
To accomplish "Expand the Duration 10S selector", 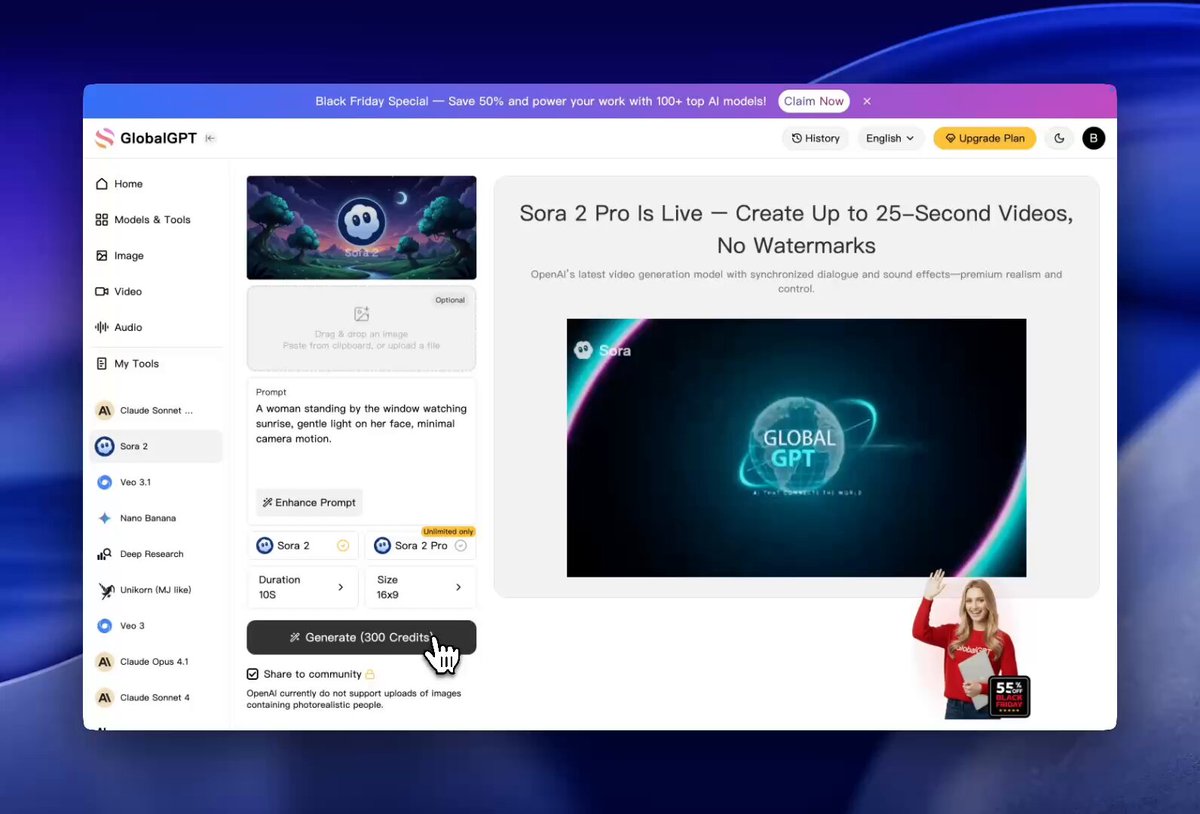I will pos(303,587).
